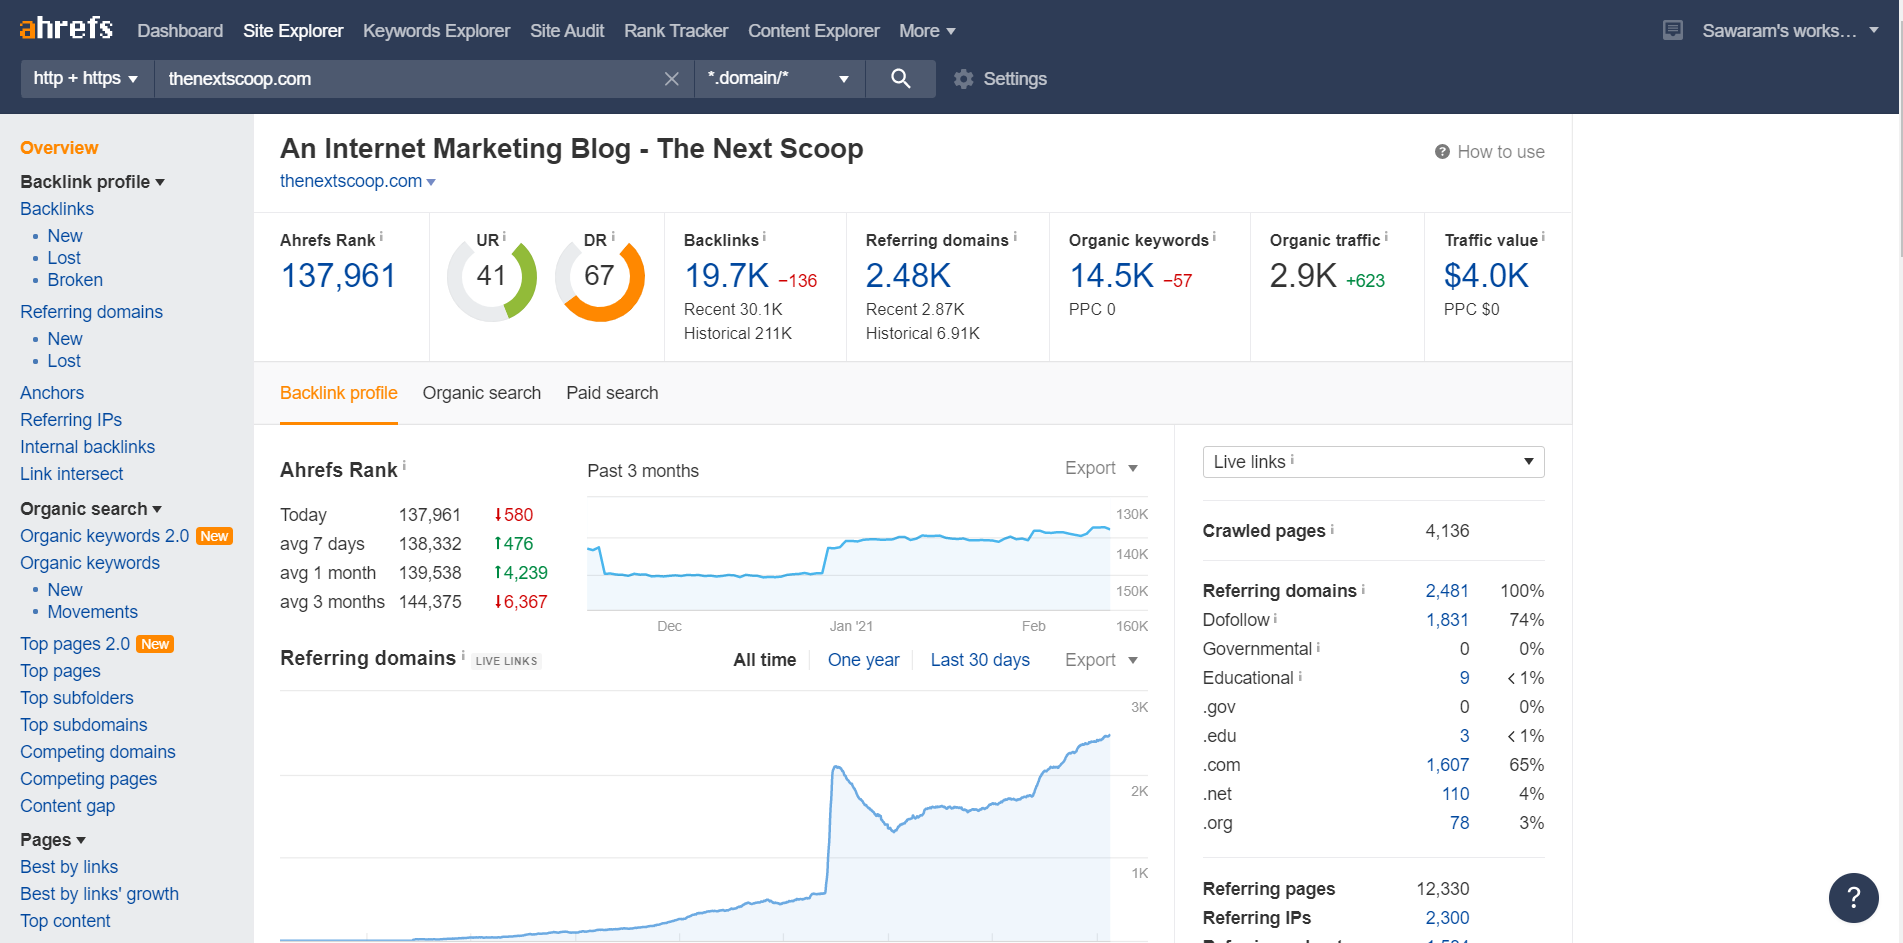
Task: Click the info icon next to Backlinks
Action: tap(764, 237)
